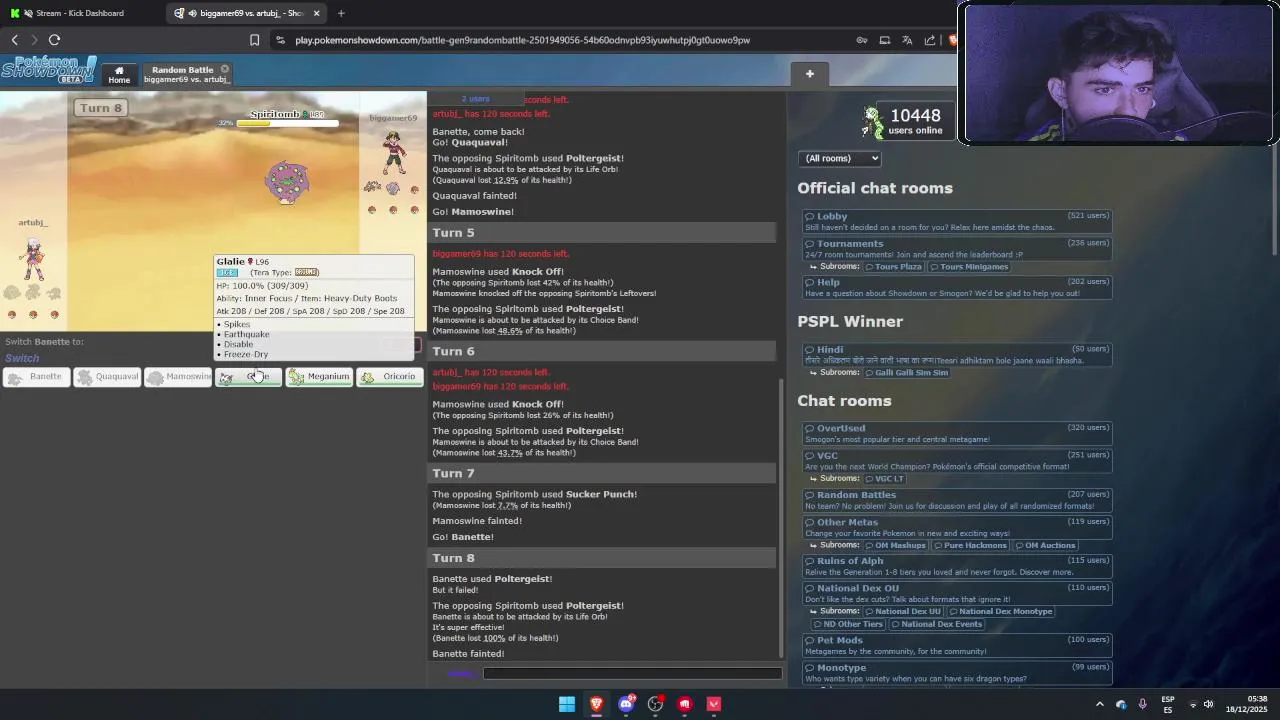This screenshot has width=1280, height=720.
Task: Join the Other Metas chat room
Action: tap(958, 527)
